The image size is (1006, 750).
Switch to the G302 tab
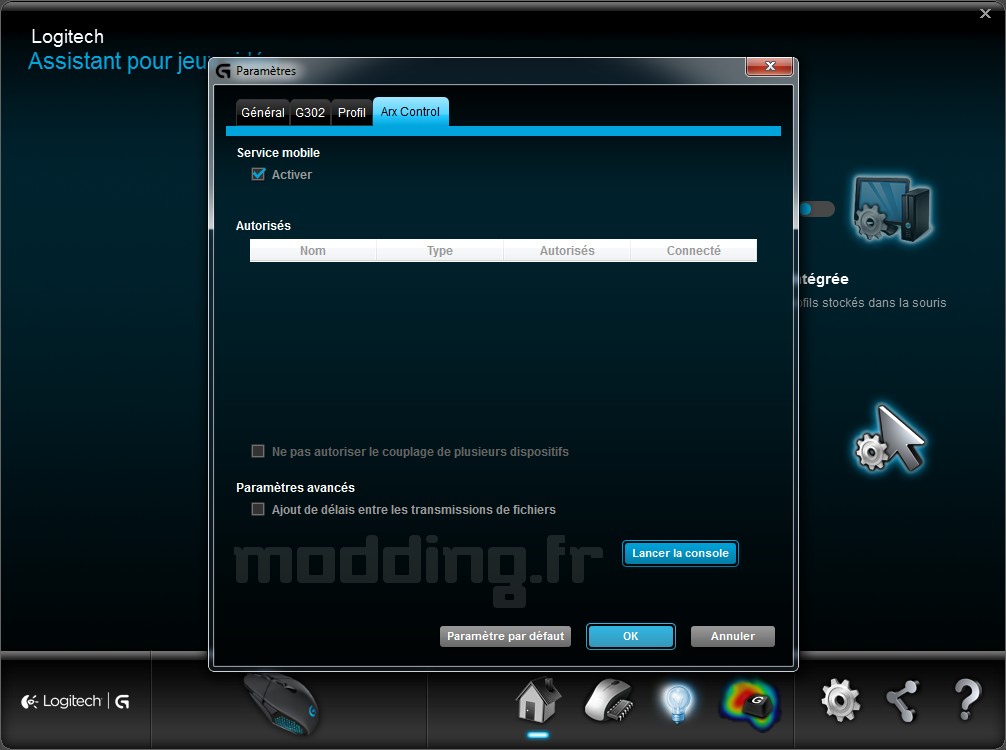click(310, 112)
